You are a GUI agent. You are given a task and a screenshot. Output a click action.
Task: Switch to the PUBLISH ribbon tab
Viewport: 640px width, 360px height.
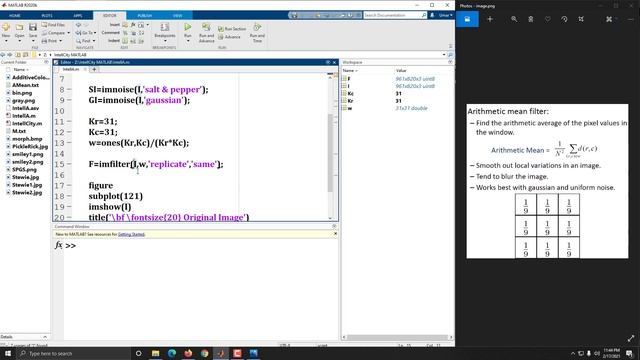144,16
